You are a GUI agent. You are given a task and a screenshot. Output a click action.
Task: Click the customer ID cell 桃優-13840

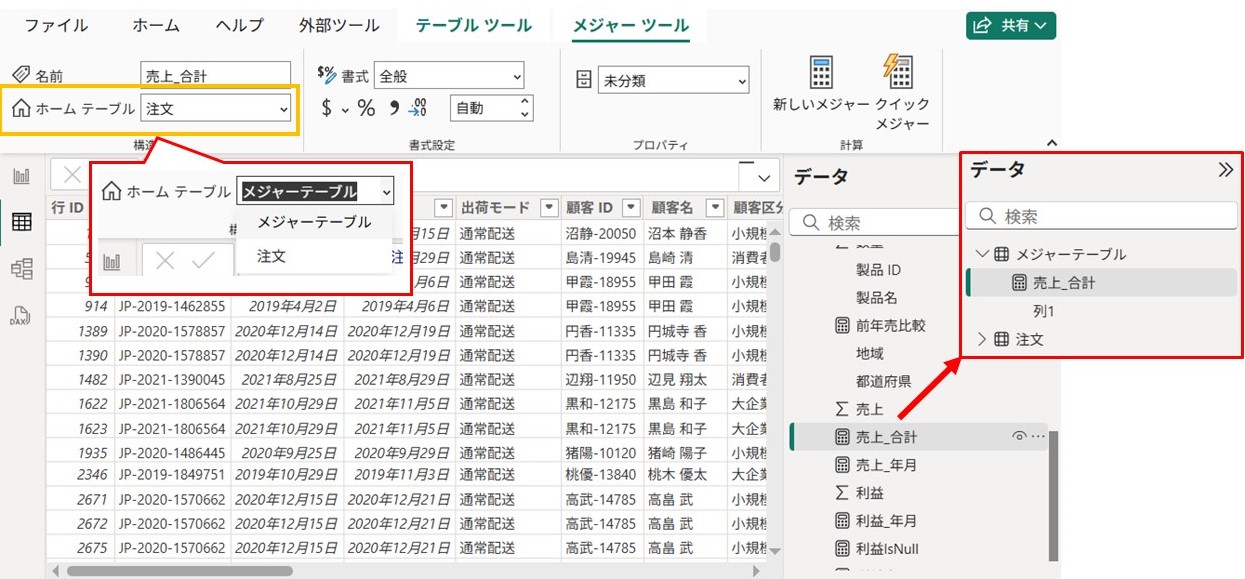tap(600, 474)
